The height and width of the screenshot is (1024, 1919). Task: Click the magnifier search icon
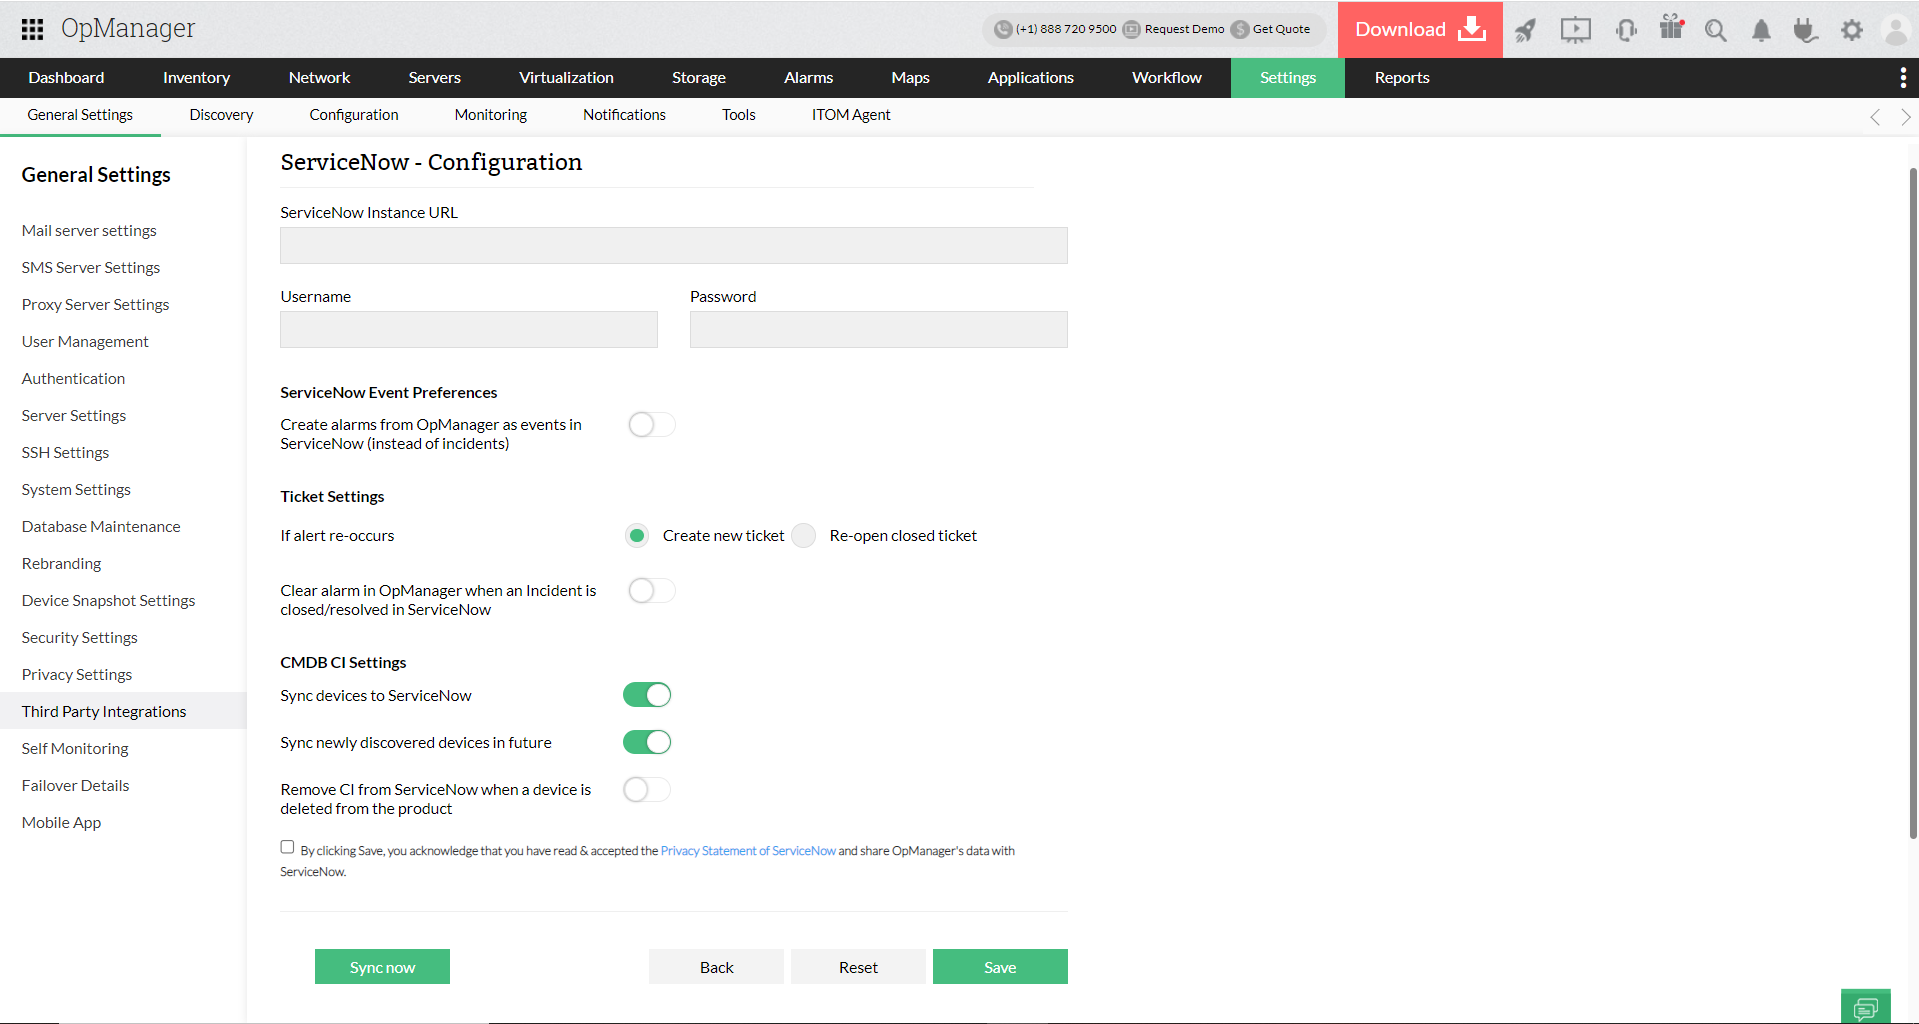(1716, 30)
